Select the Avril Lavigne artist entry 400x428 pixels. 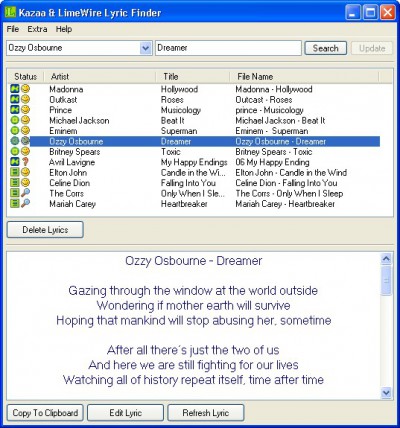(x=72, y=162)
